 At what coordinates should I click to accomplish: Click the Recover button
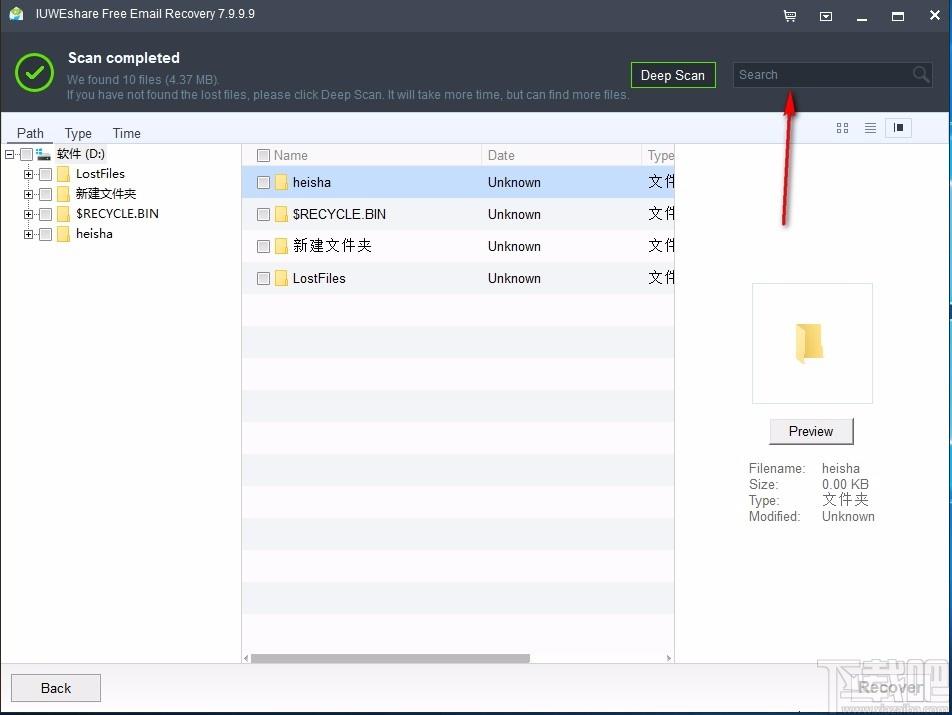point(889,687)
